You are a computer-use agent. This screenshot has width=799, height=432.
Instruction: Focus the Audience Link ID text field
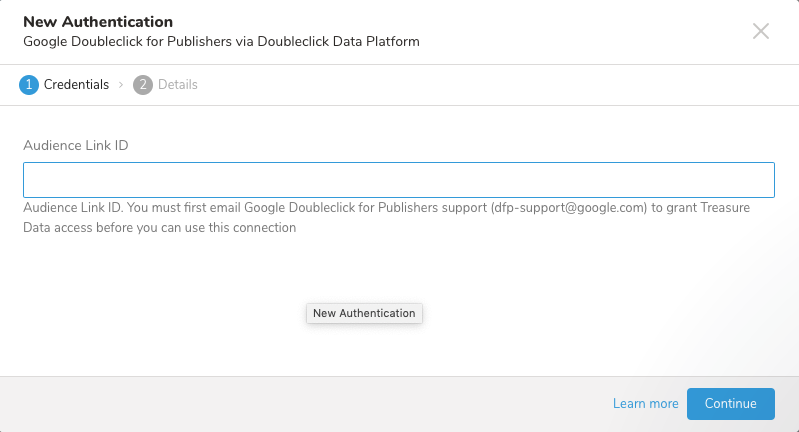point(399,180)
